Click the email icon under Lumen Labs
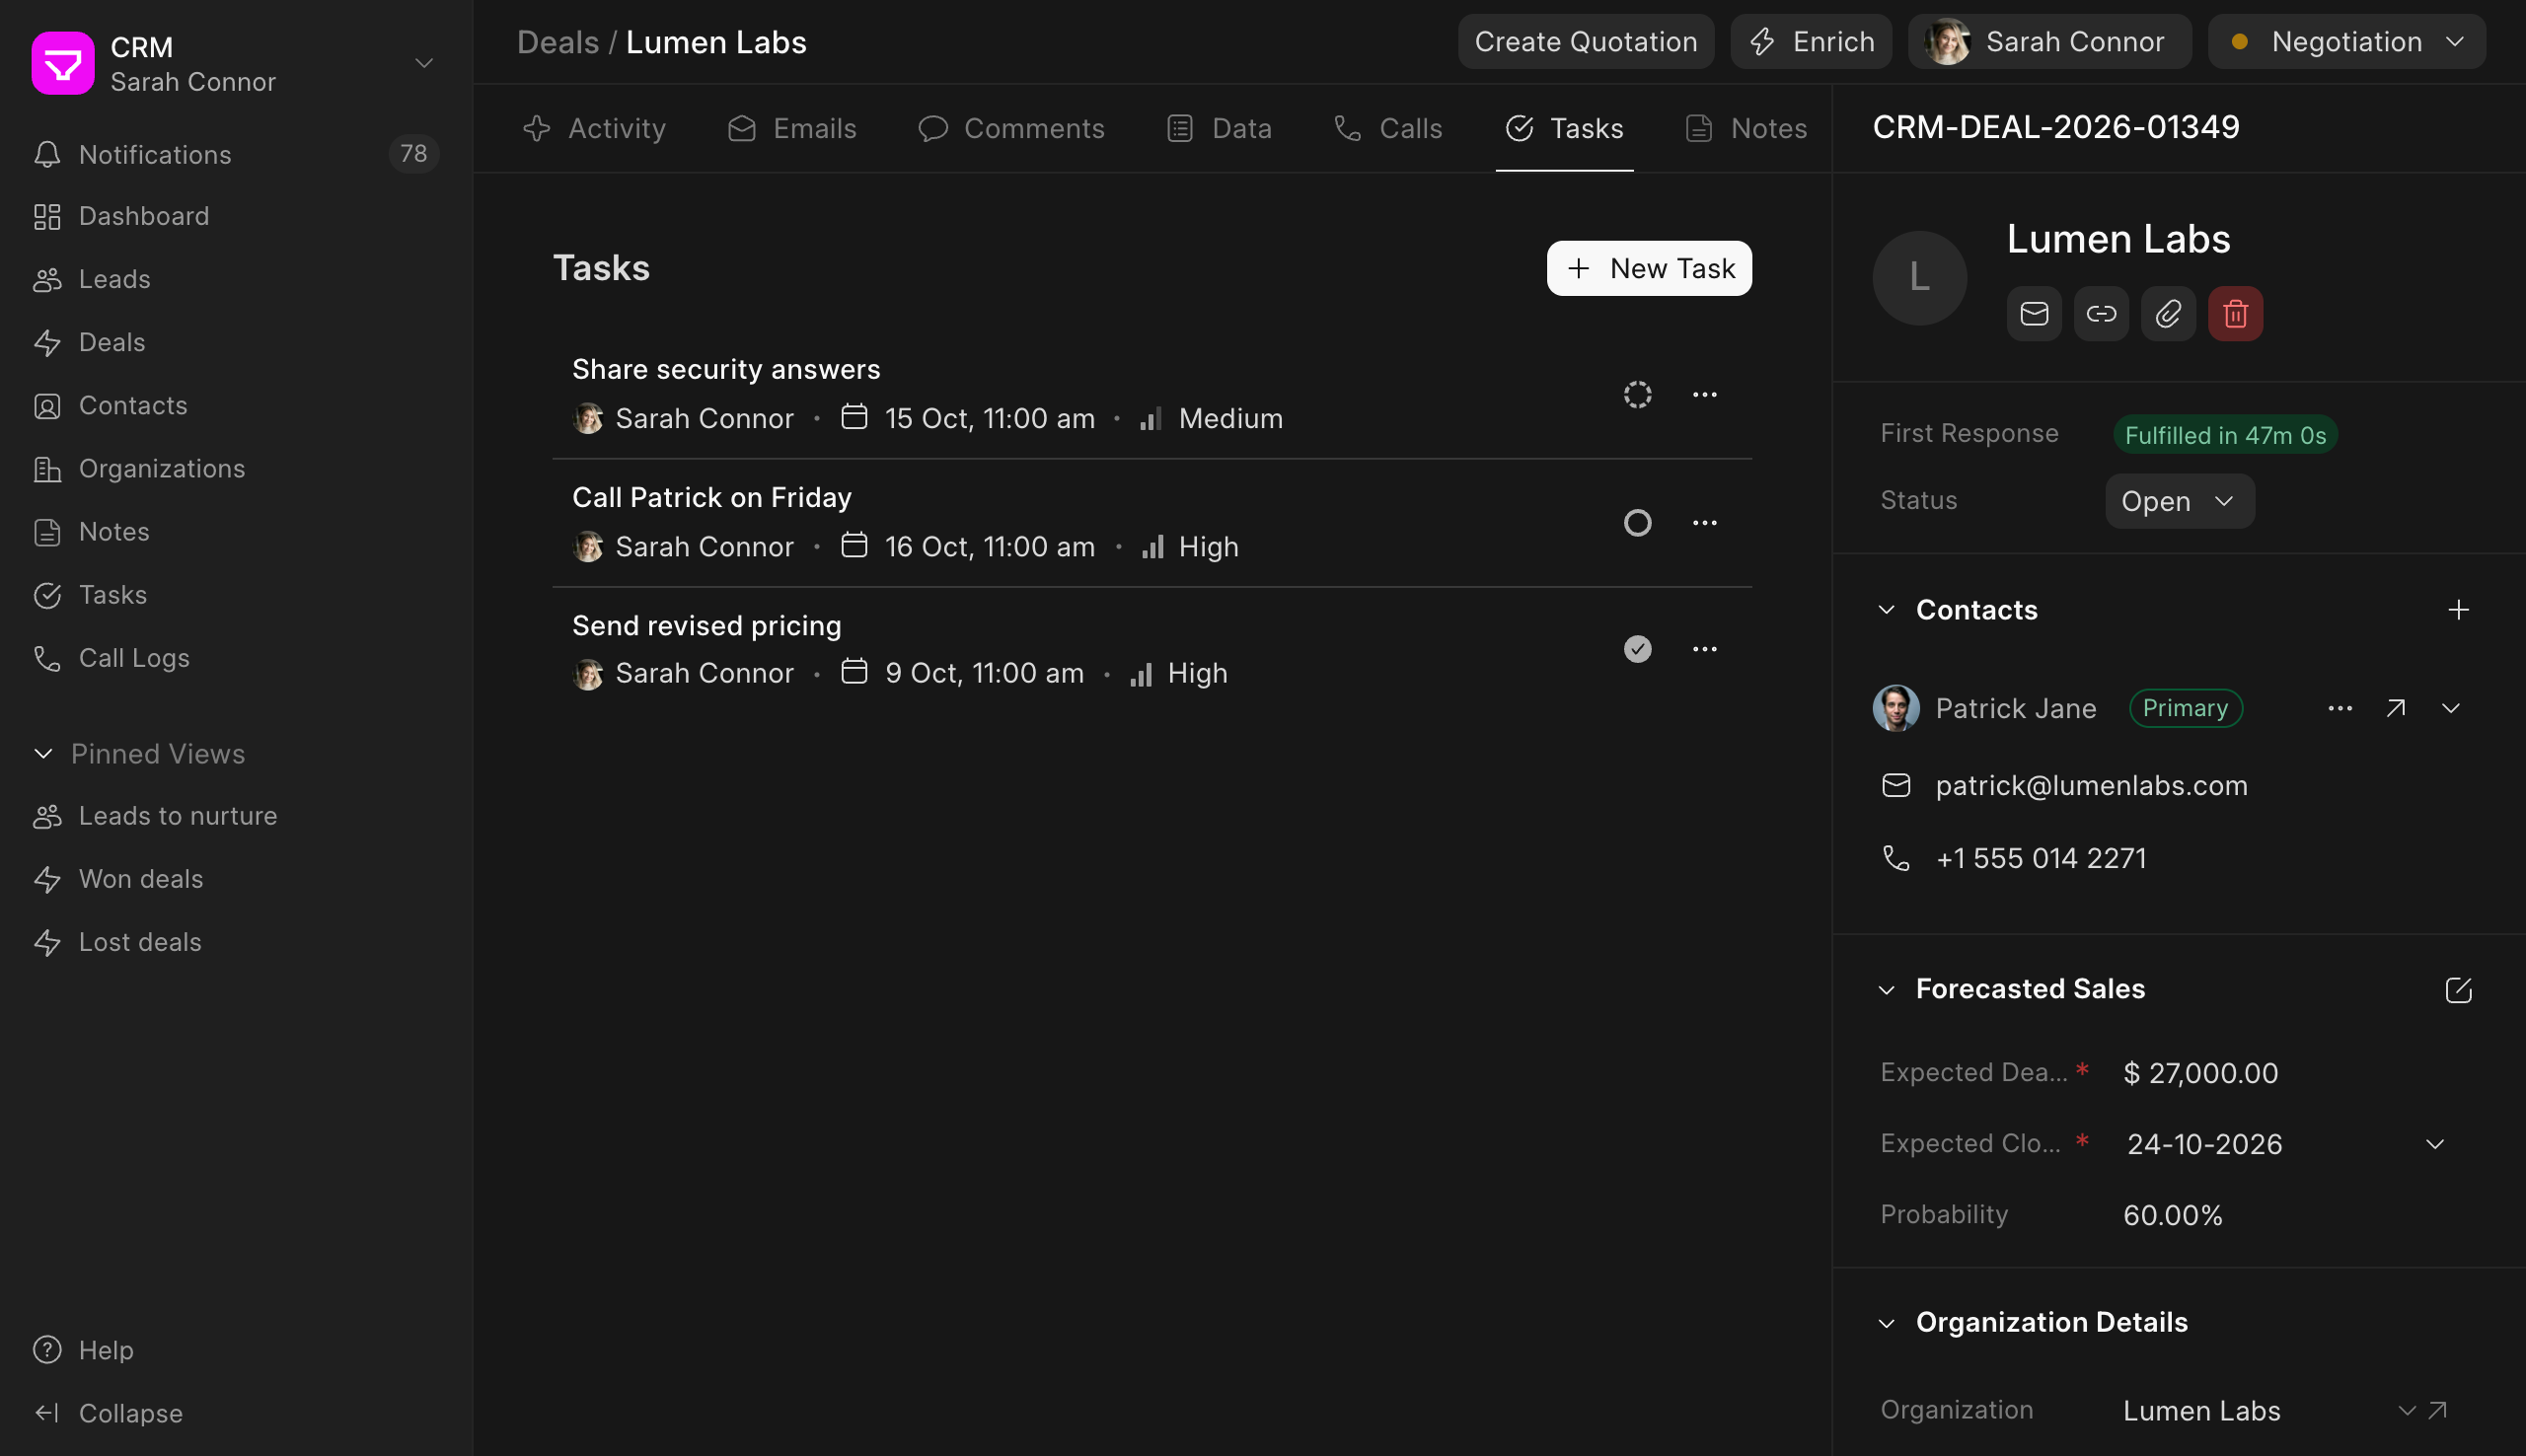 tap(2034, 314)
